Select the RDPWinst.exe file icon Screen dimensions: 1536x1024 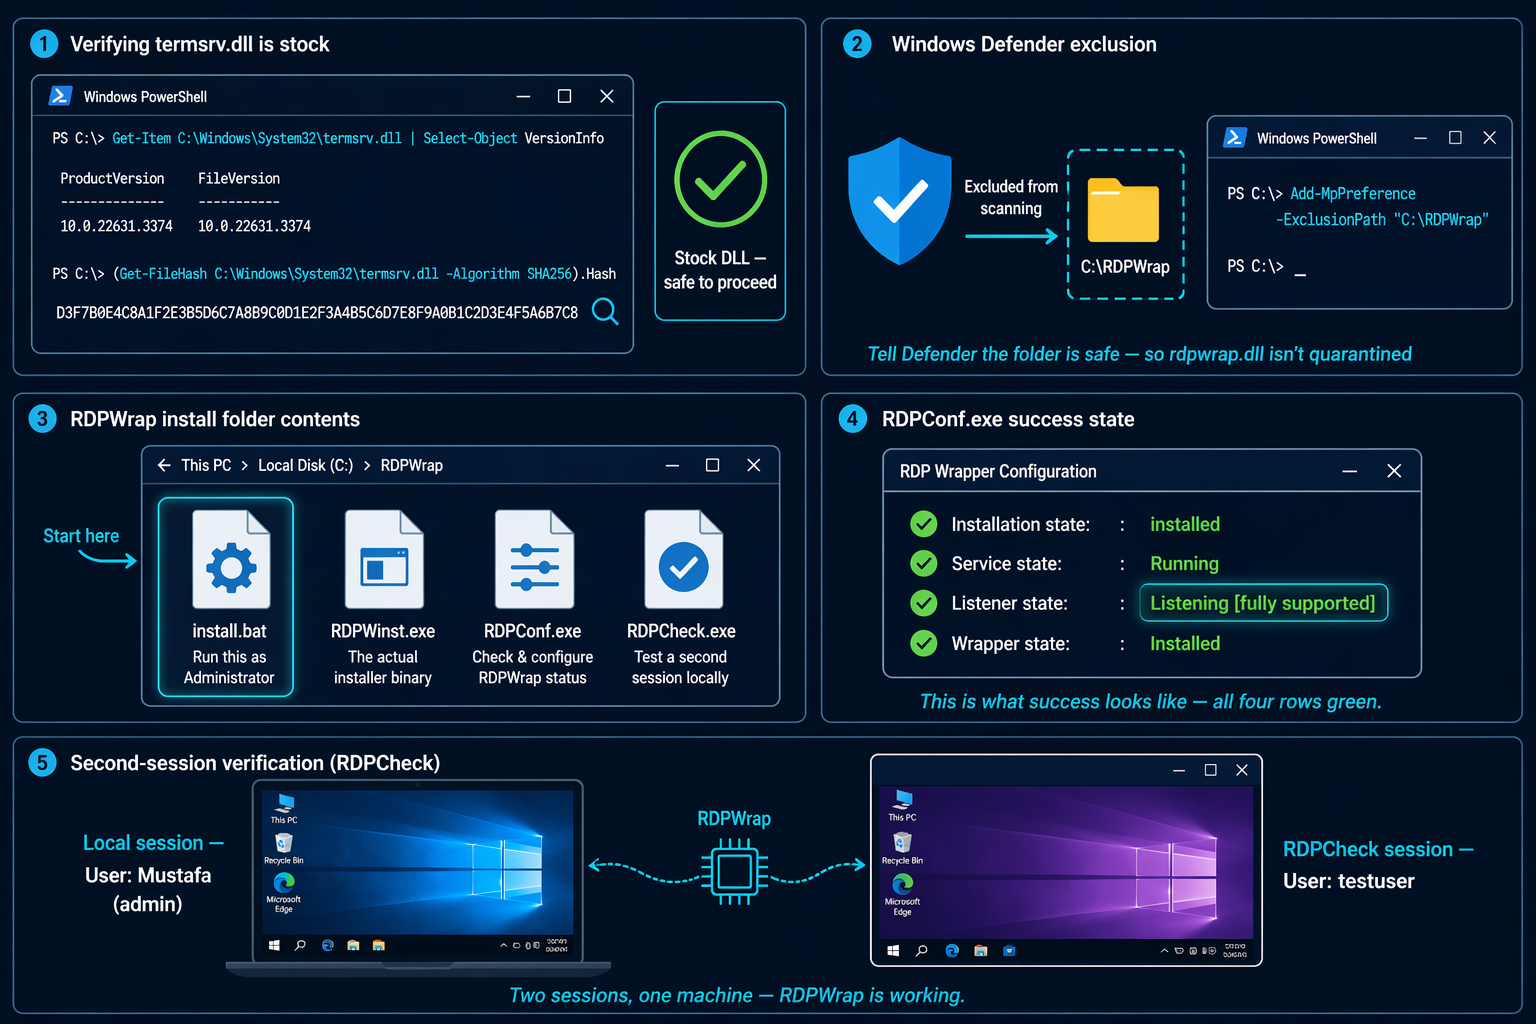(x=384, y=559)
